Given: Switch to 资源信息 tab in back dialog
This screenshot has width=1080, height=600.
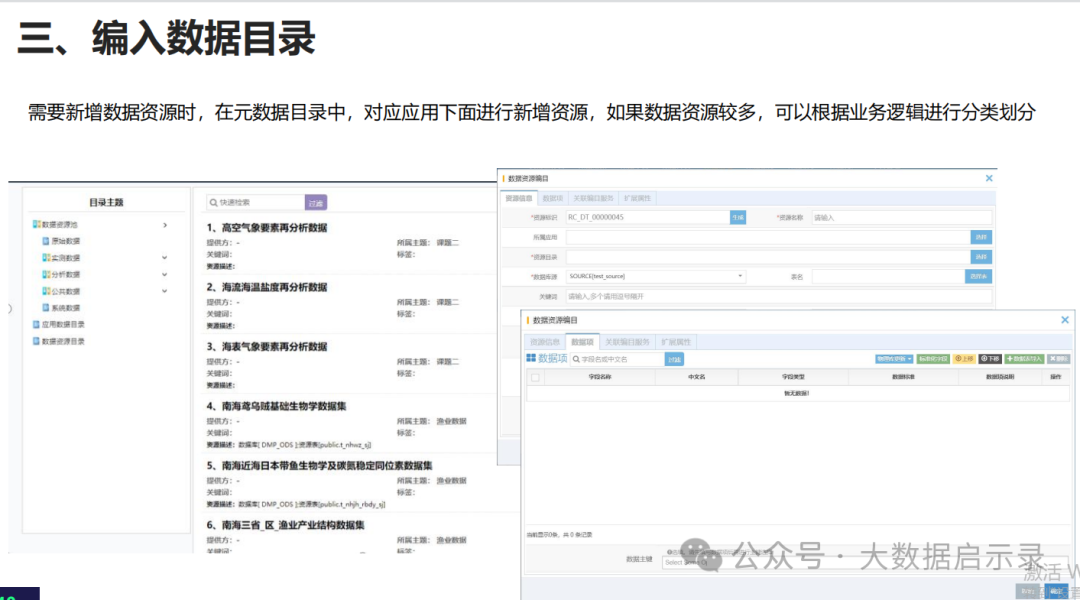Looking at the screenshot, I should (x=519, y=198).
